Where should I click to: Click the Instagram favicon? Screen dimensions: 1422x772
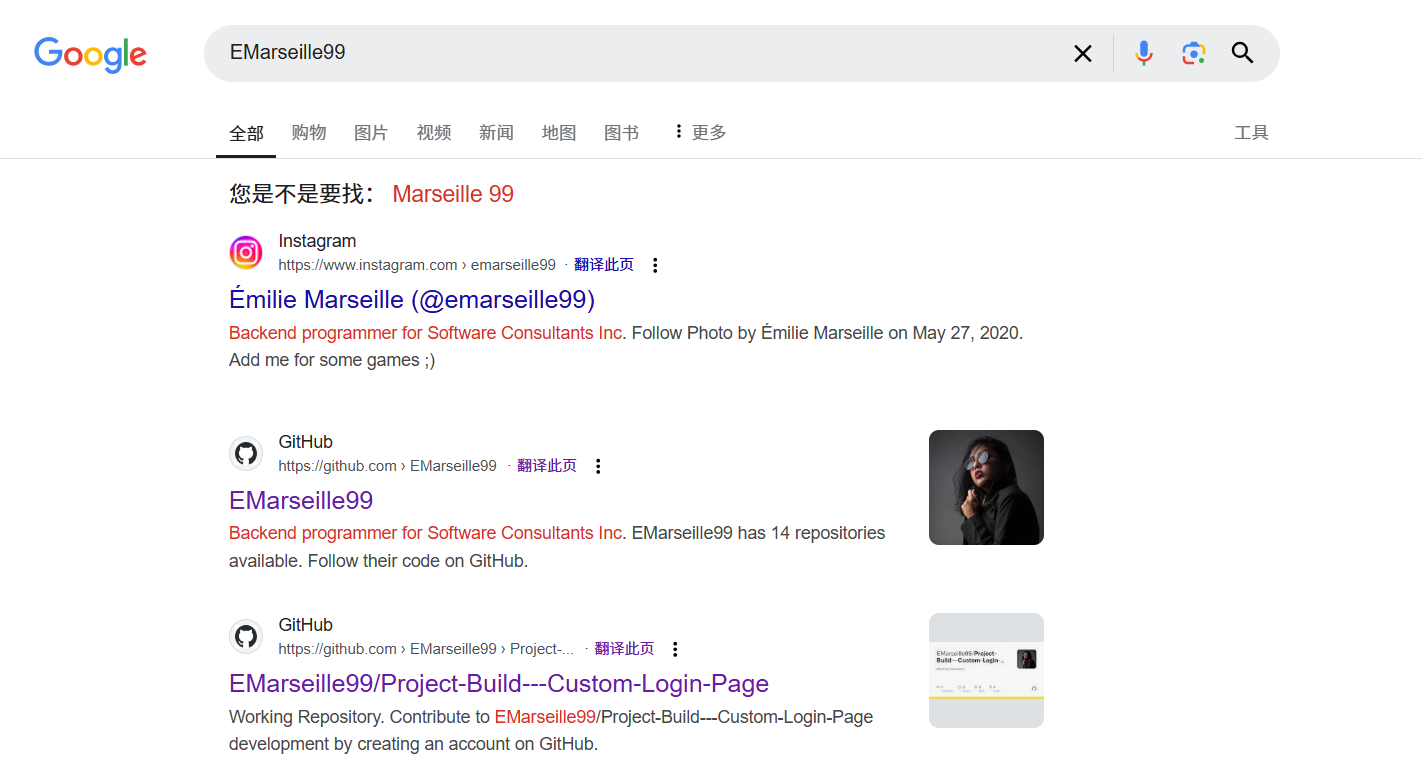246,253
